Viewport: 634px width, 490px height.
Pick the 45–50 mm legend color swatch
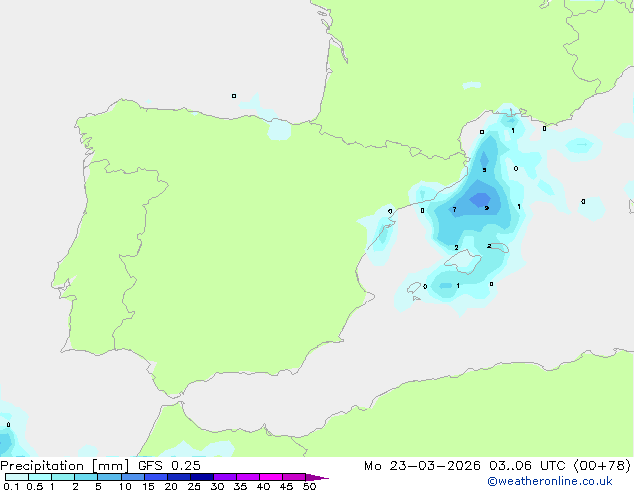pyautogui.click(x=294, y=477)
